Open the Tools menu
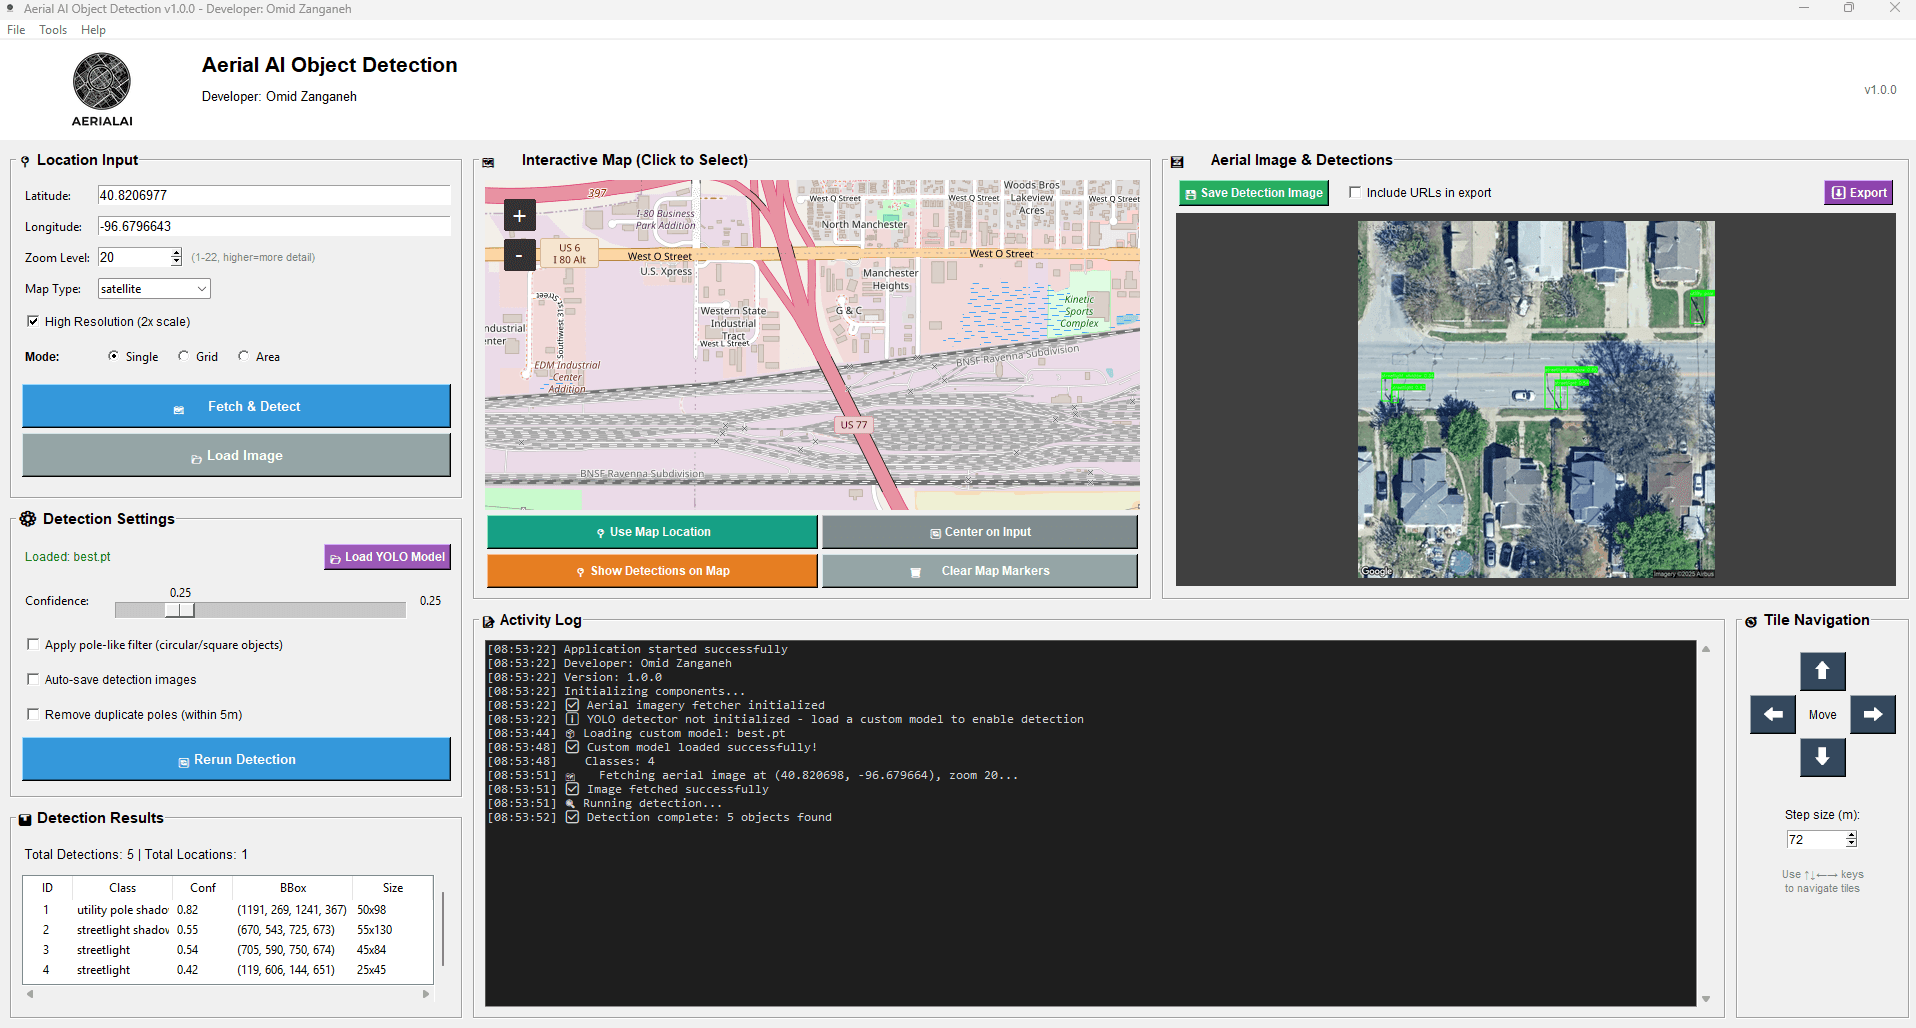The image size is (1916, 1028). pyautogui.click(x=53, y=29)
